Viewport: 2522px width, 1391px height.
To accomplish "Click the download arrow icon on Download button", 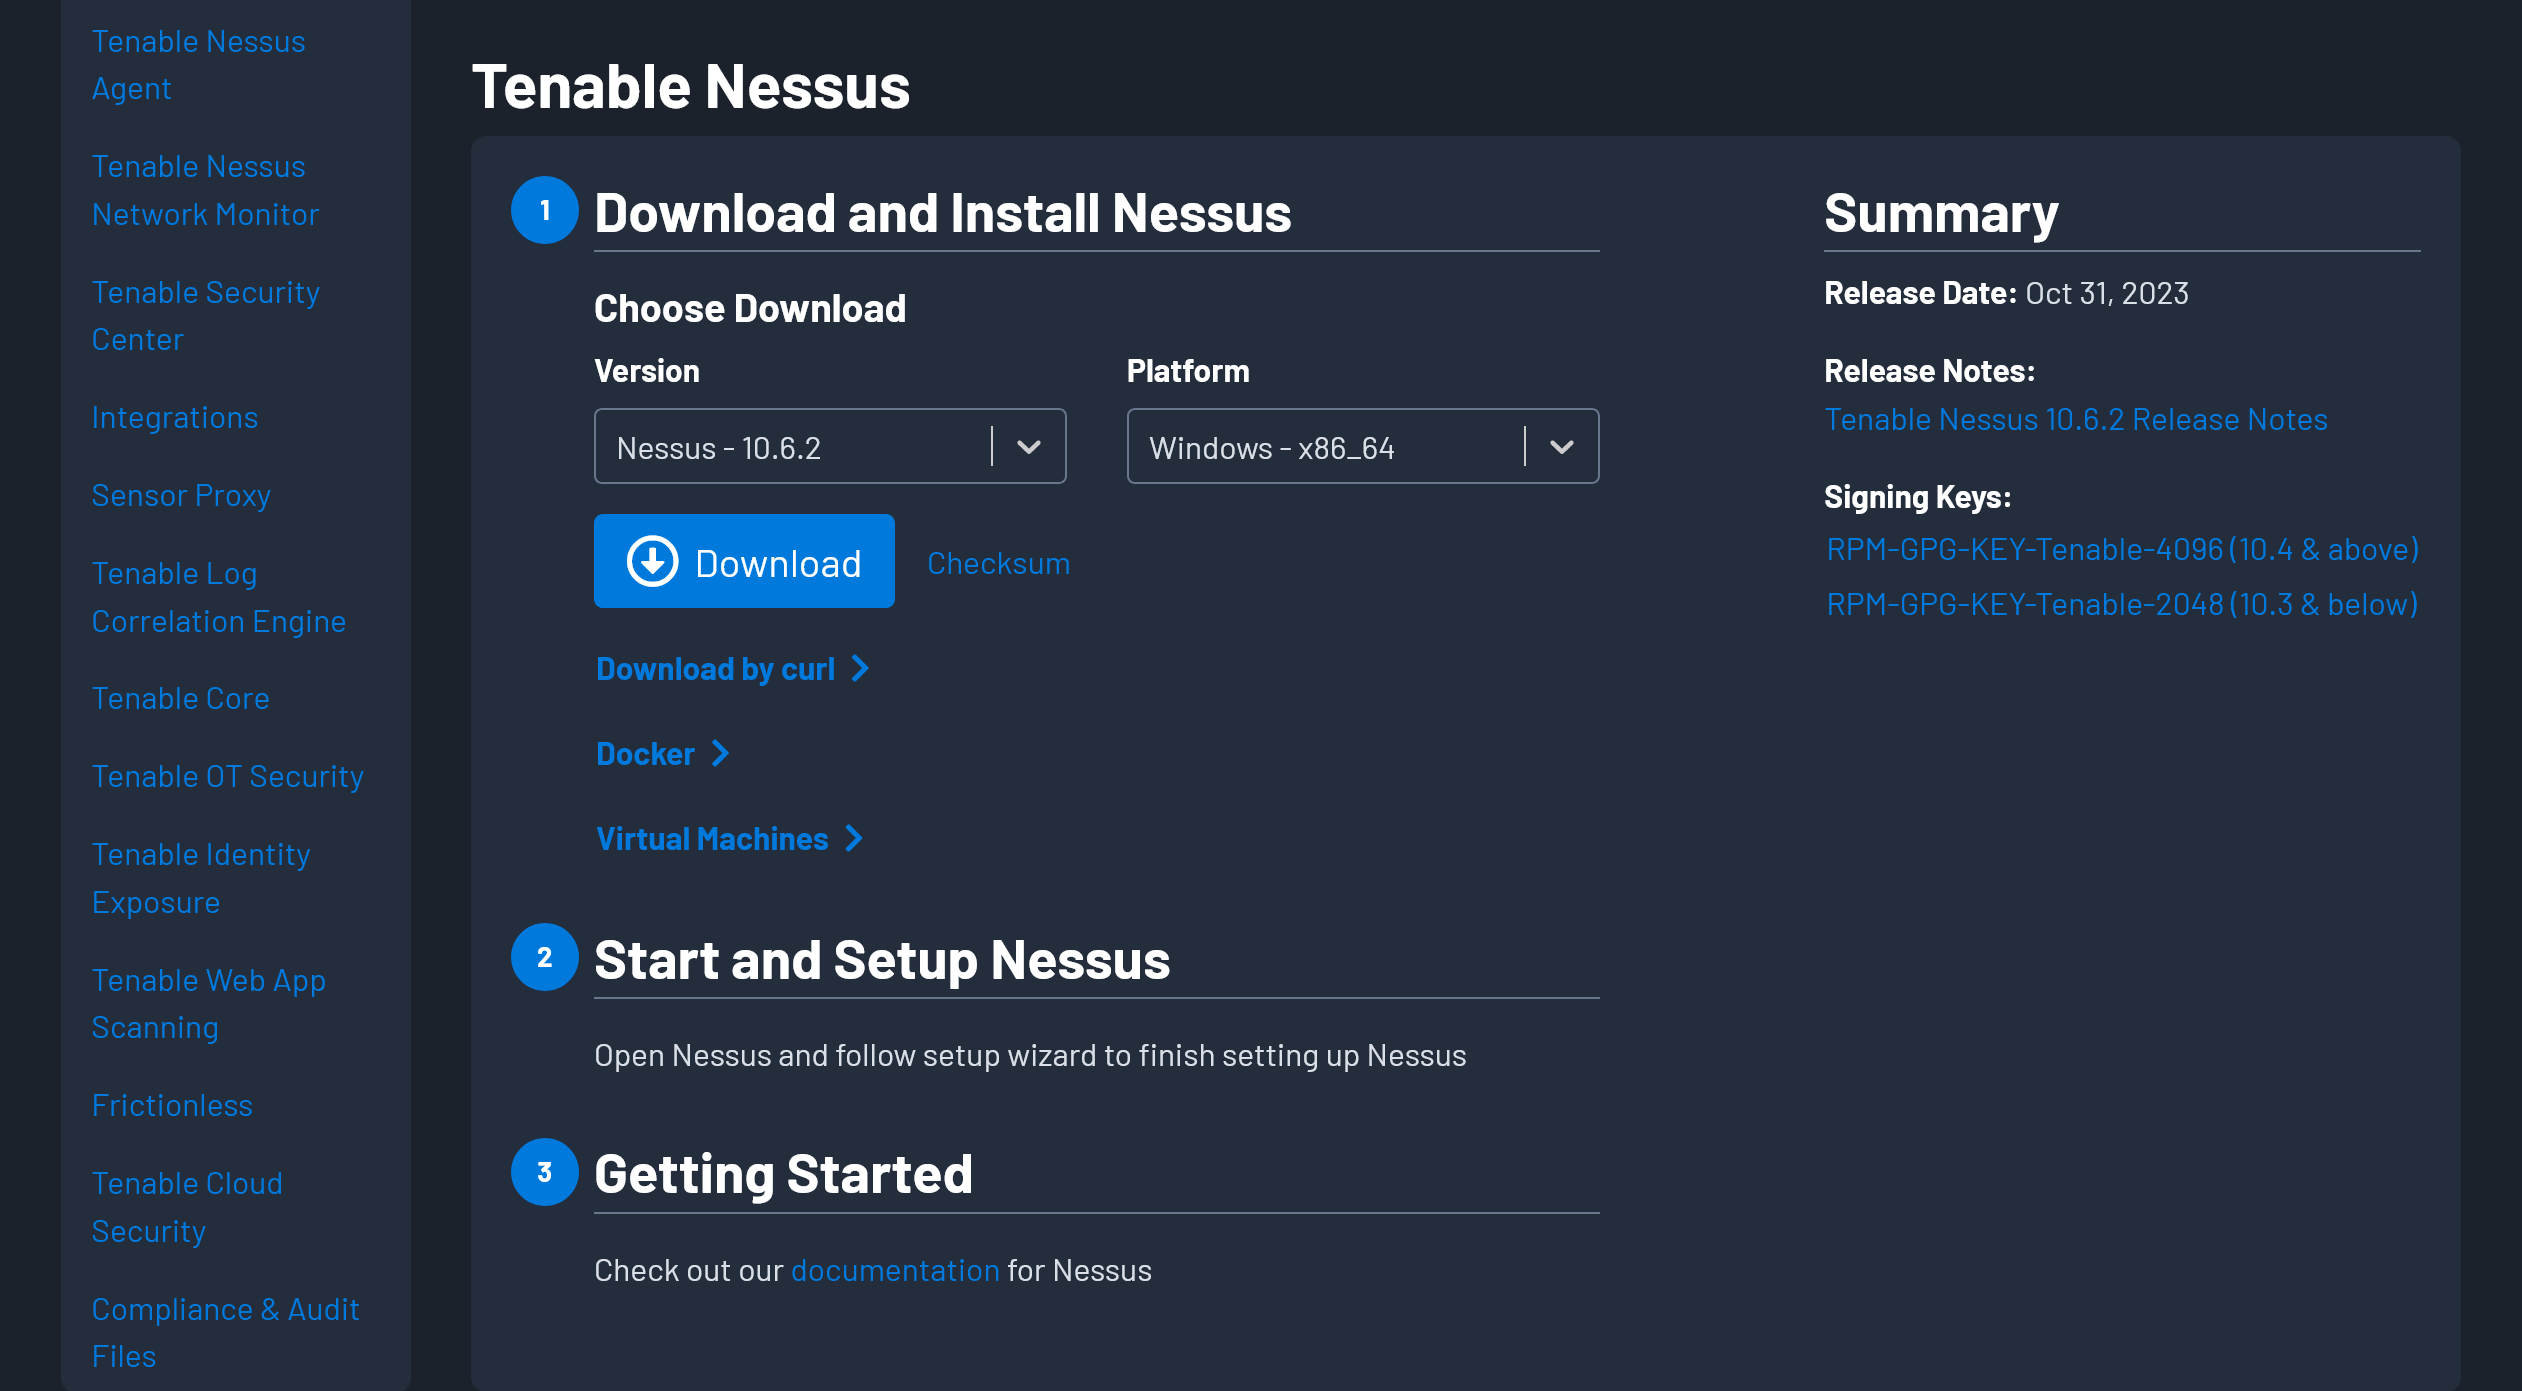I will (x=651, y=561).
